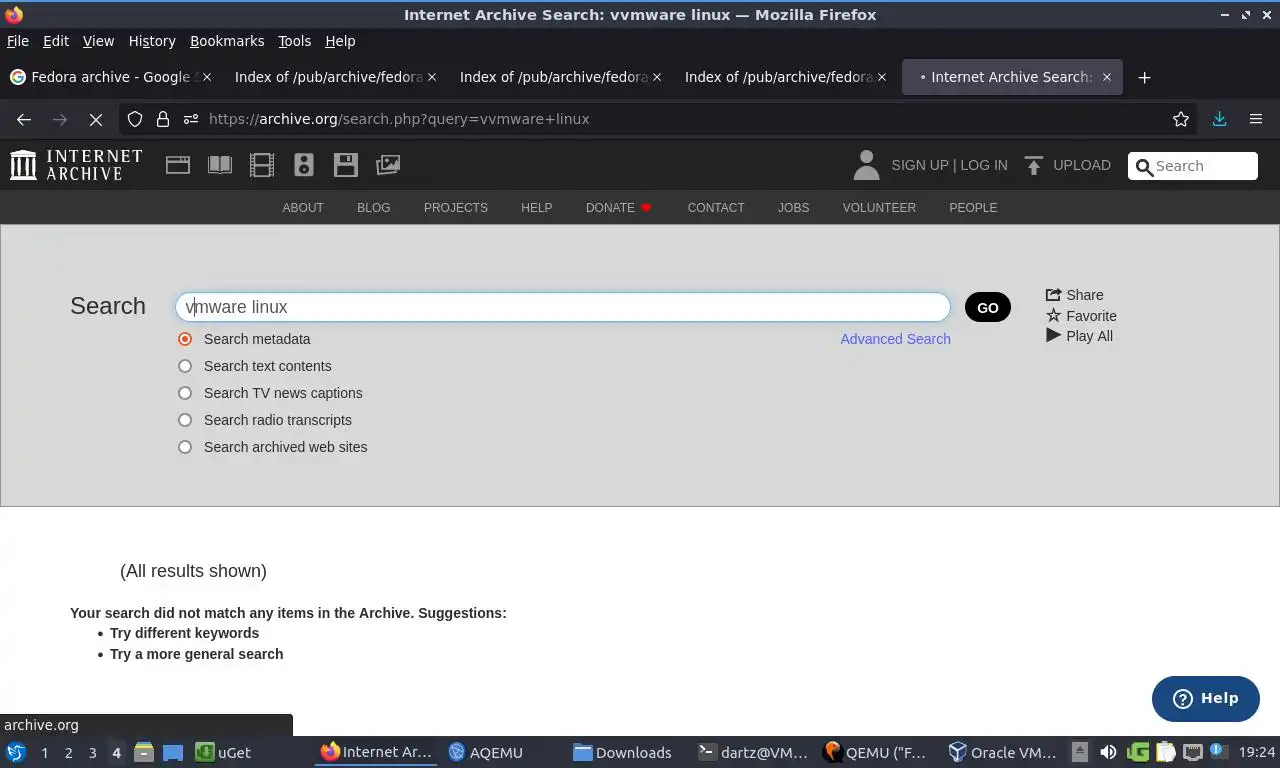
Task: Open the Edit menu
Action: point(56,41)
